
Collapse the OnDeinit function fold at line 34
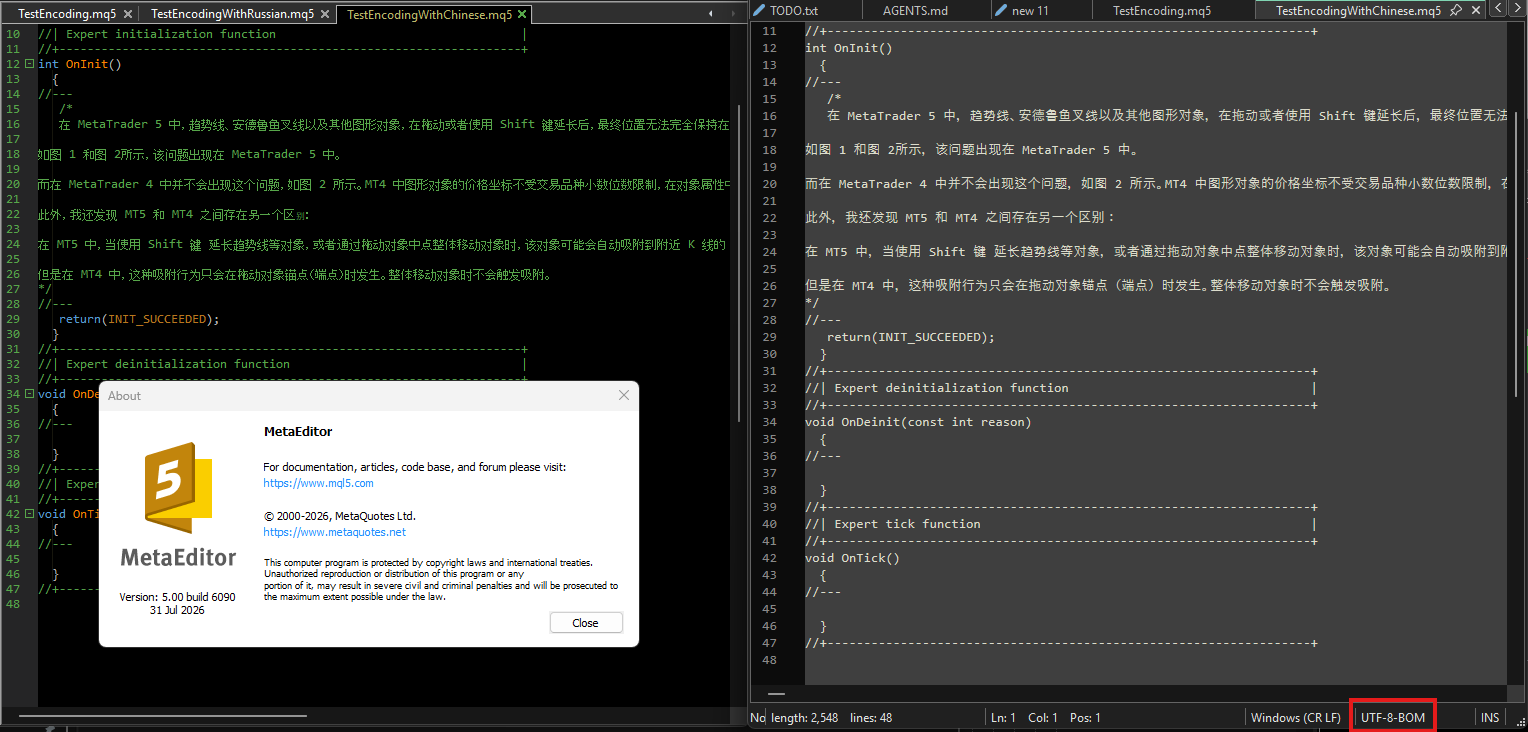point(29,394)
